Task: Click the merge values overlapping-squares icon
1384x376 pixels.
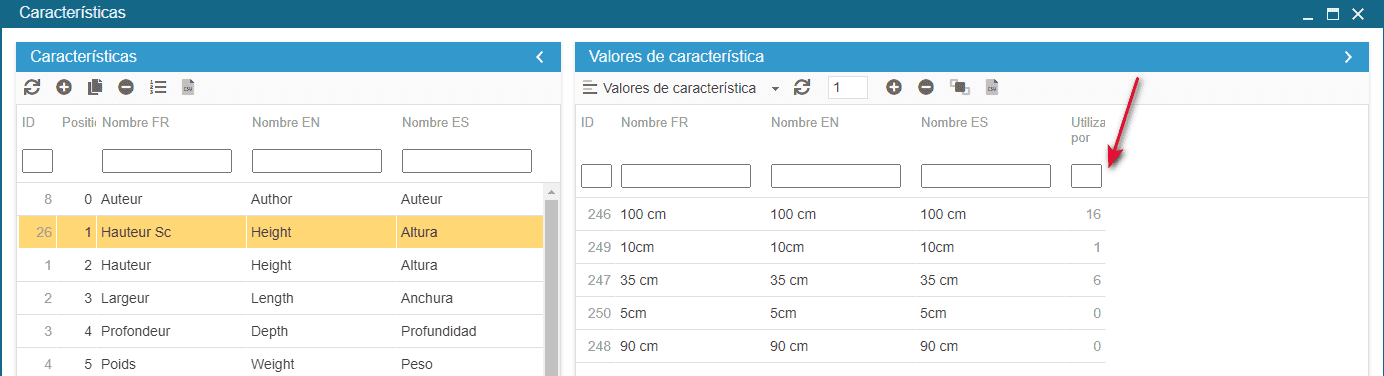Action: pyautogui.click(x=959, y=88)
